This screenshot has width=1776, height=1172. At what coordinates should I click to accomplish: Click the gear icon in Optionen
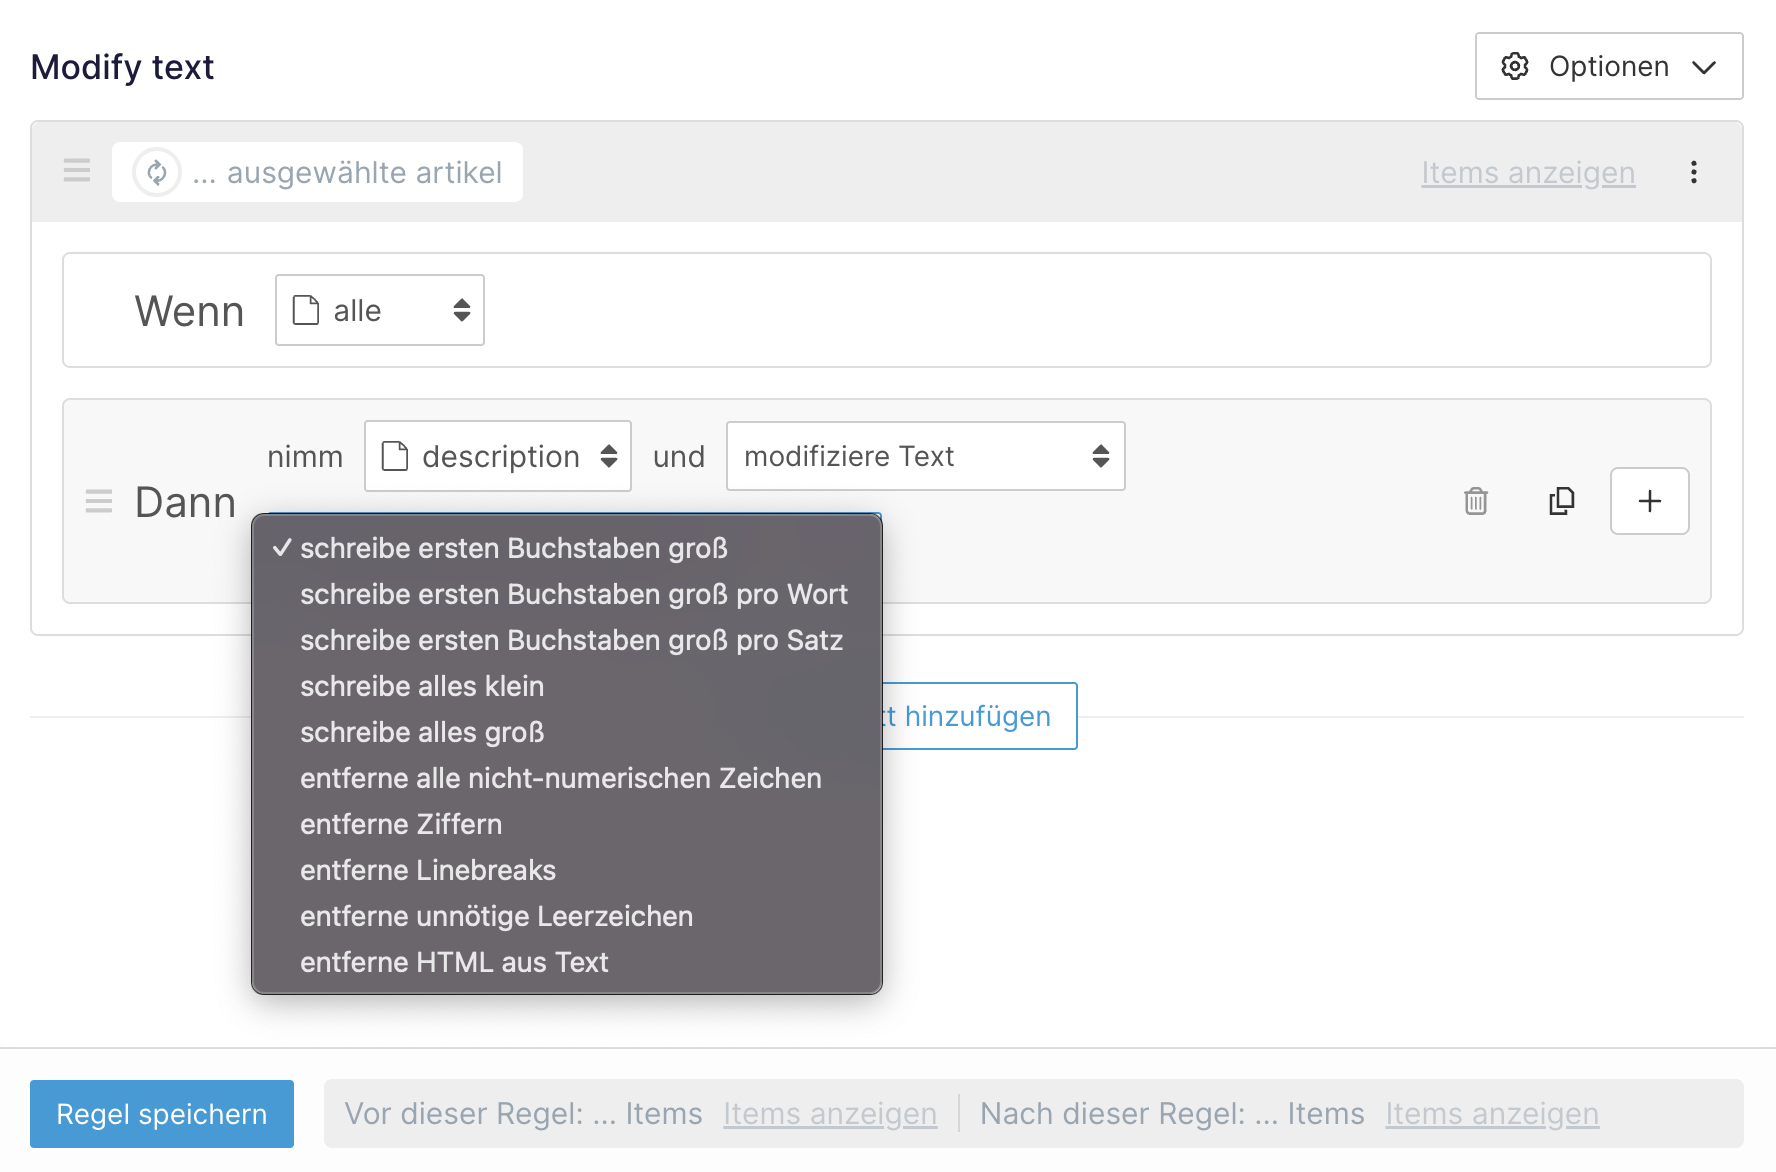tap(1515, 66)
